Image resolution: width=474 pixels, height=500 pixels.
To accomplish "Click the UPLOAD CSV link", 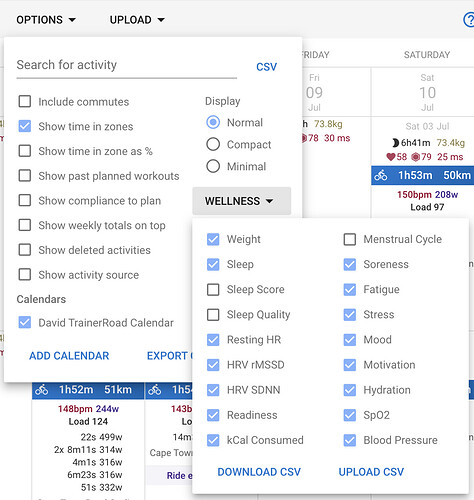I will (x=371, y=472).
